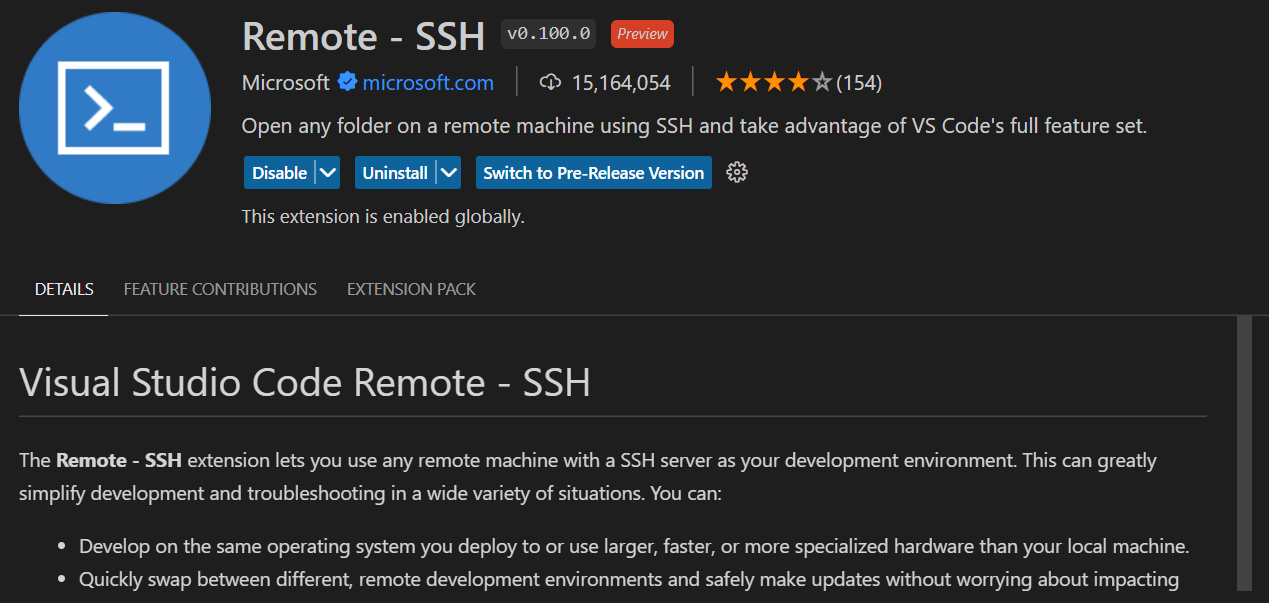Click Switch to Pre-Release Version
The height and width of the screenshot is (603, 1269).
coord(594,172)
